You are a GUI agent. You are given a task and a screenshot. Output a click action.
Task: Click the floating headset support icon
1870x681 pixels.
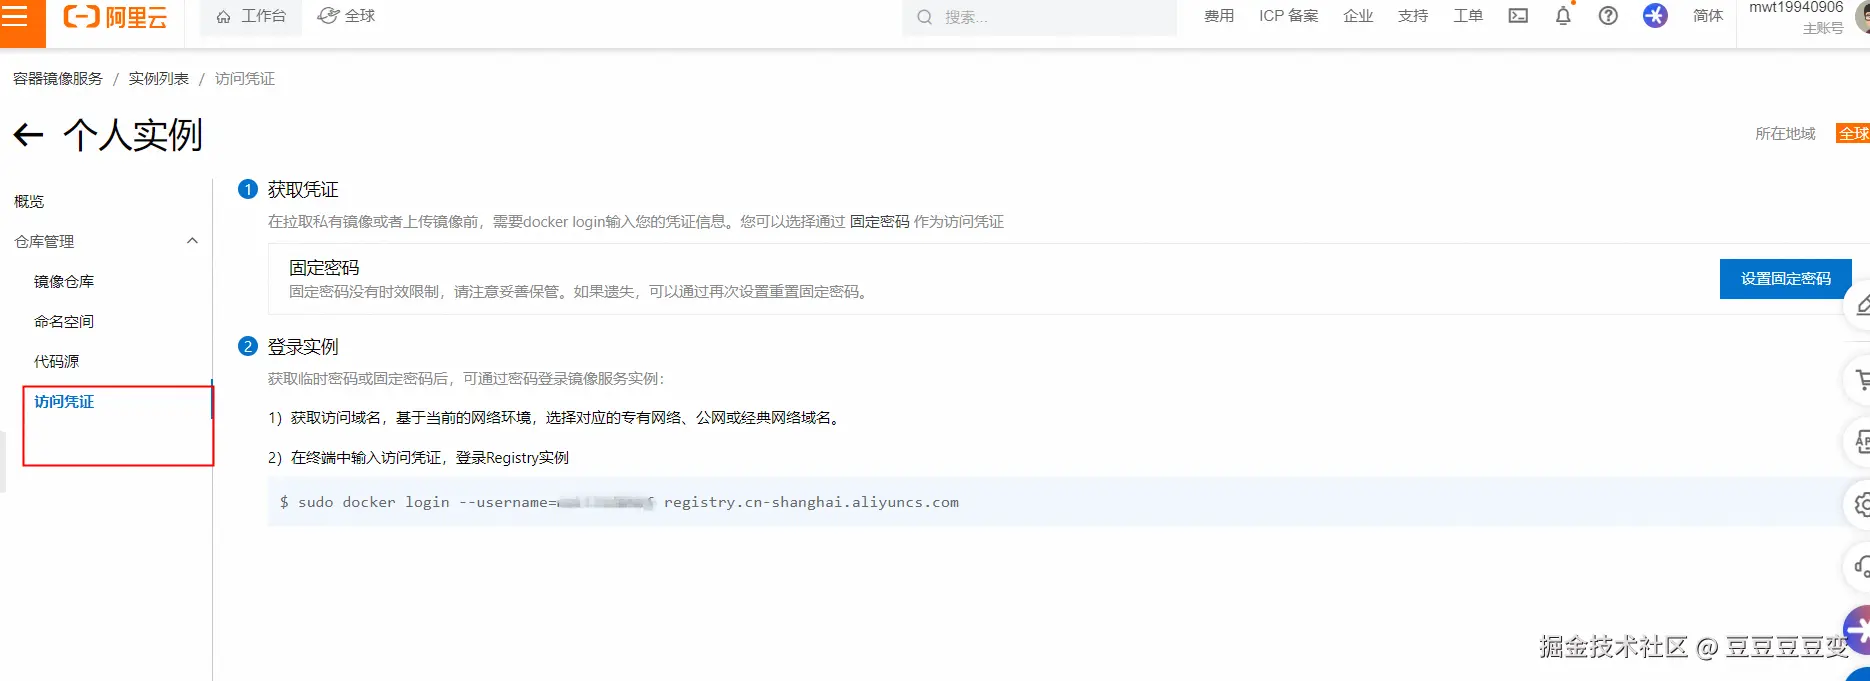pos(1860,567)
